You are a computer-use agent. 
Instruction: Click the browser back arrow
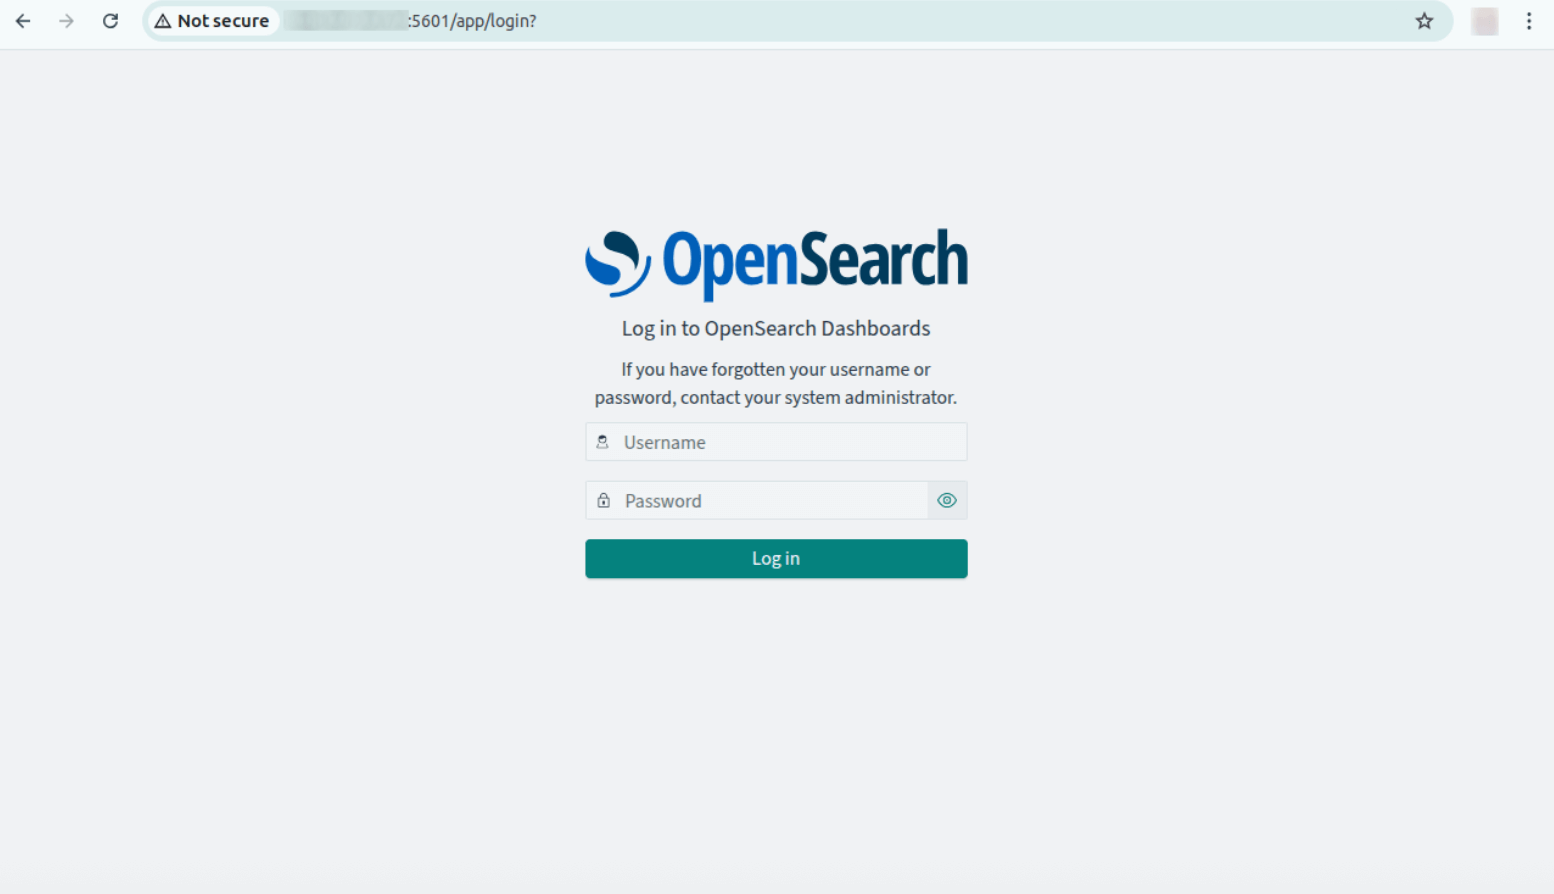click(22, 20)
